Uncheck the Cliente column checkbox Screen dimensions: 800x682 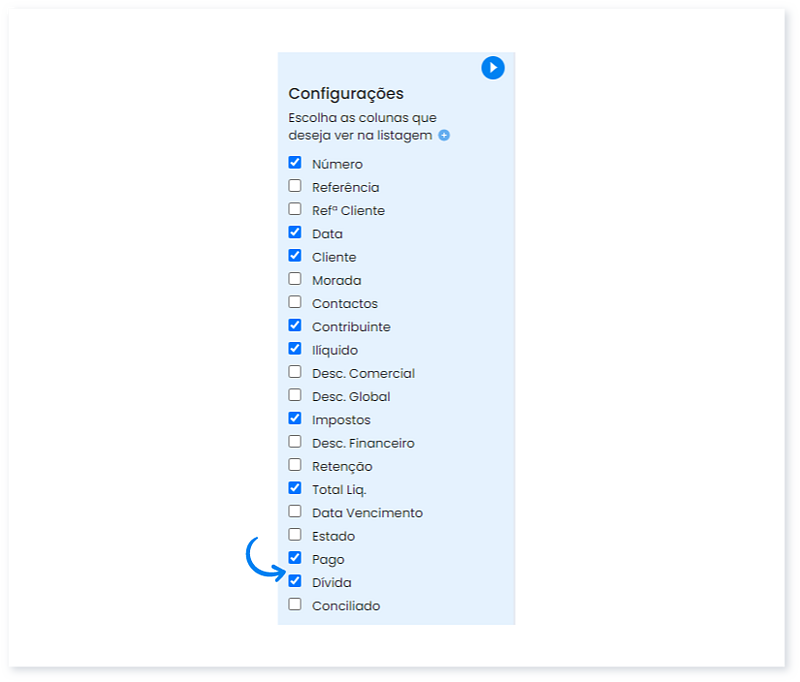tap(295, 255)
